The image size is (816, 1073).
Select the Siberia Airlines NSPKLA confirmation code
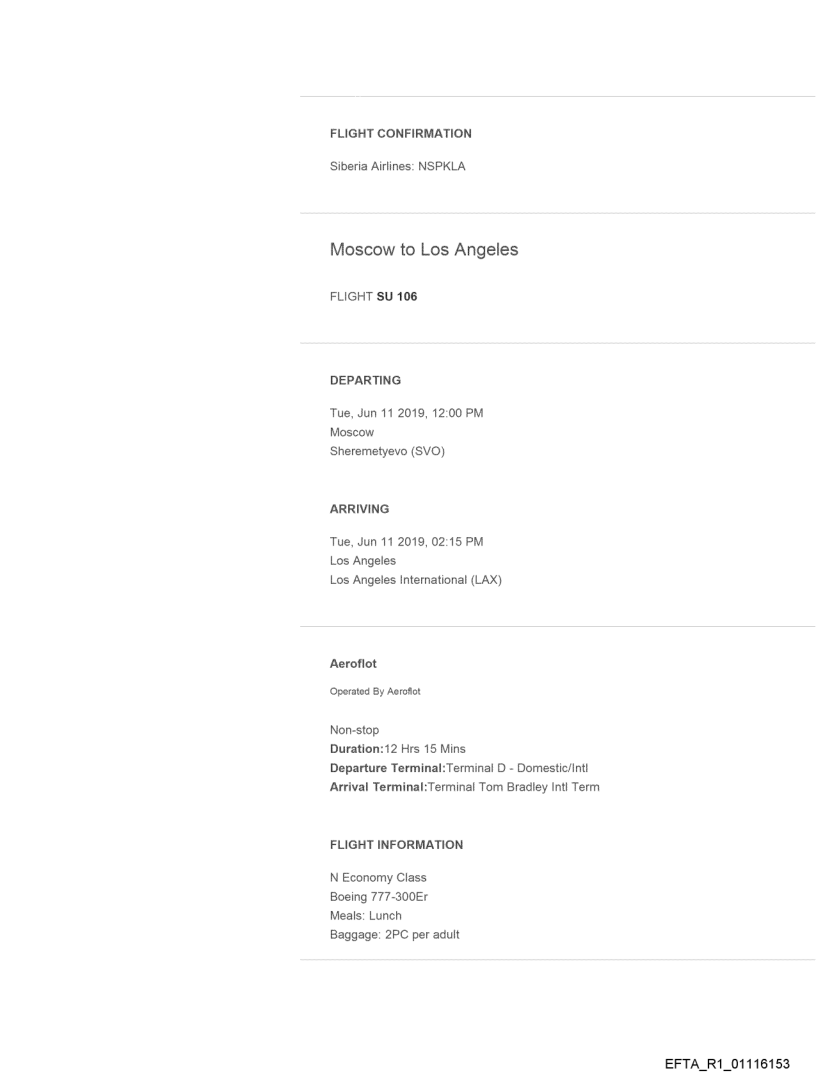(397, 167)
